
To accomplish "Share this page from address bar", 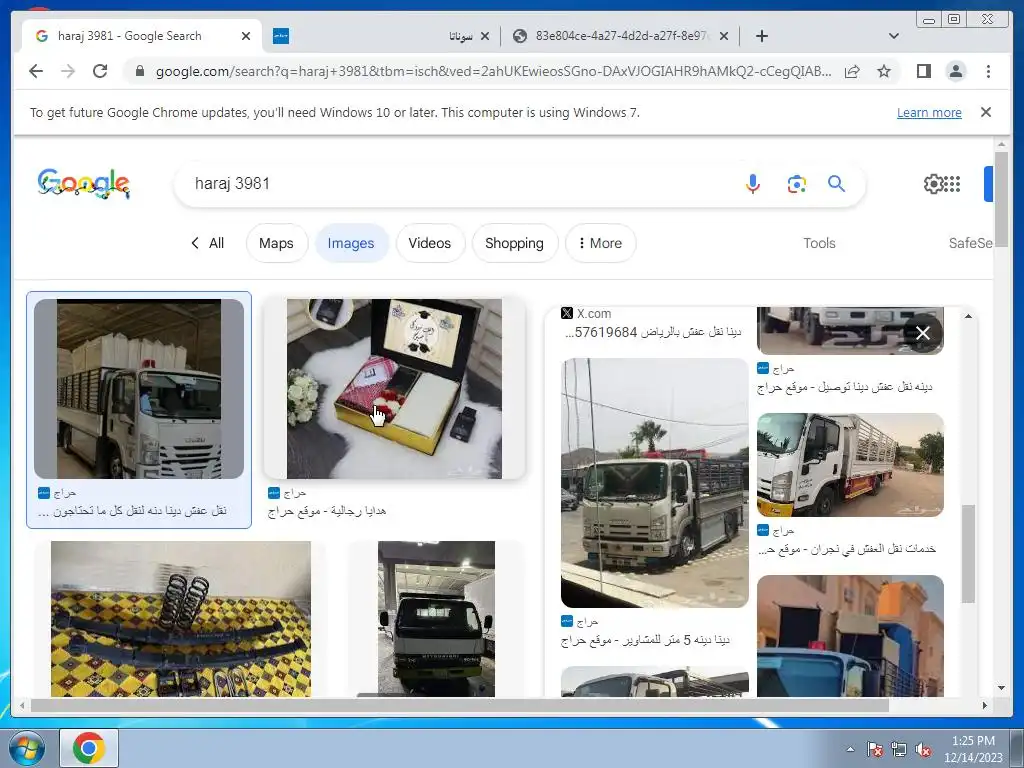I will click(x=852, y=71).
